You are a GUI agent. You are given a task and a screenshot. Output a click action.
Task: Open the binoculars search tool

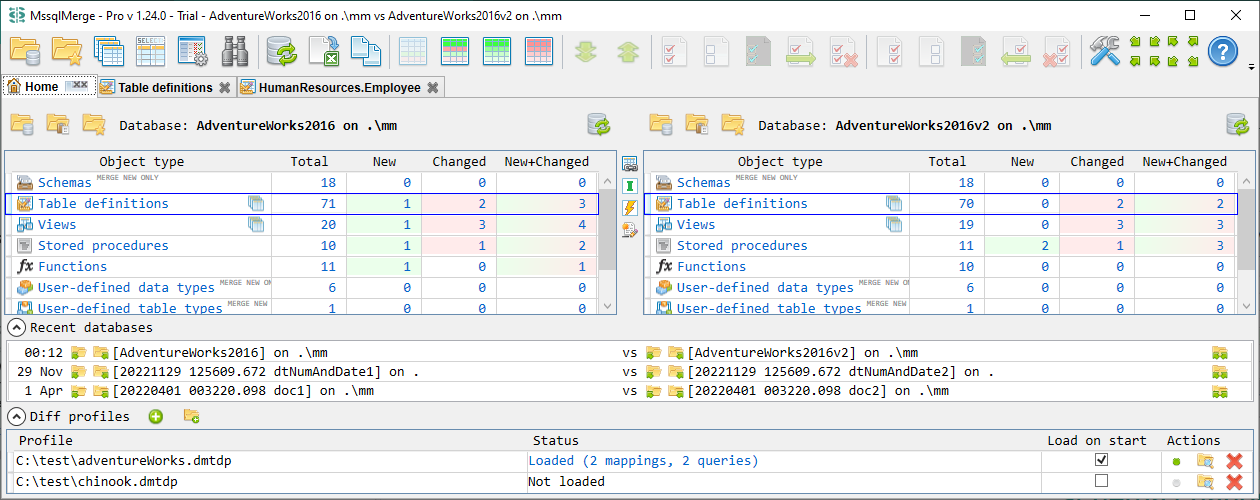coord(234,51)
